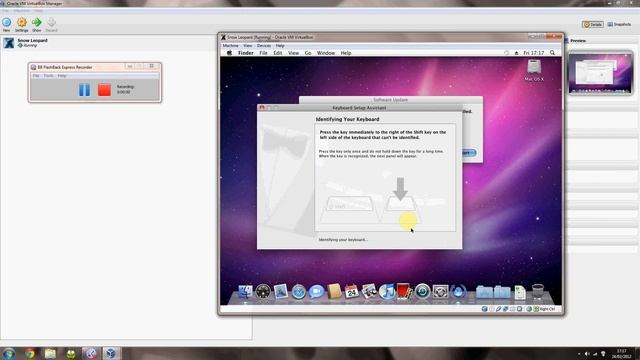This screenshot has width=640, height=360.
Task: Click the New VM icon in VirtualBox Manager
Action: coord(7,22)
